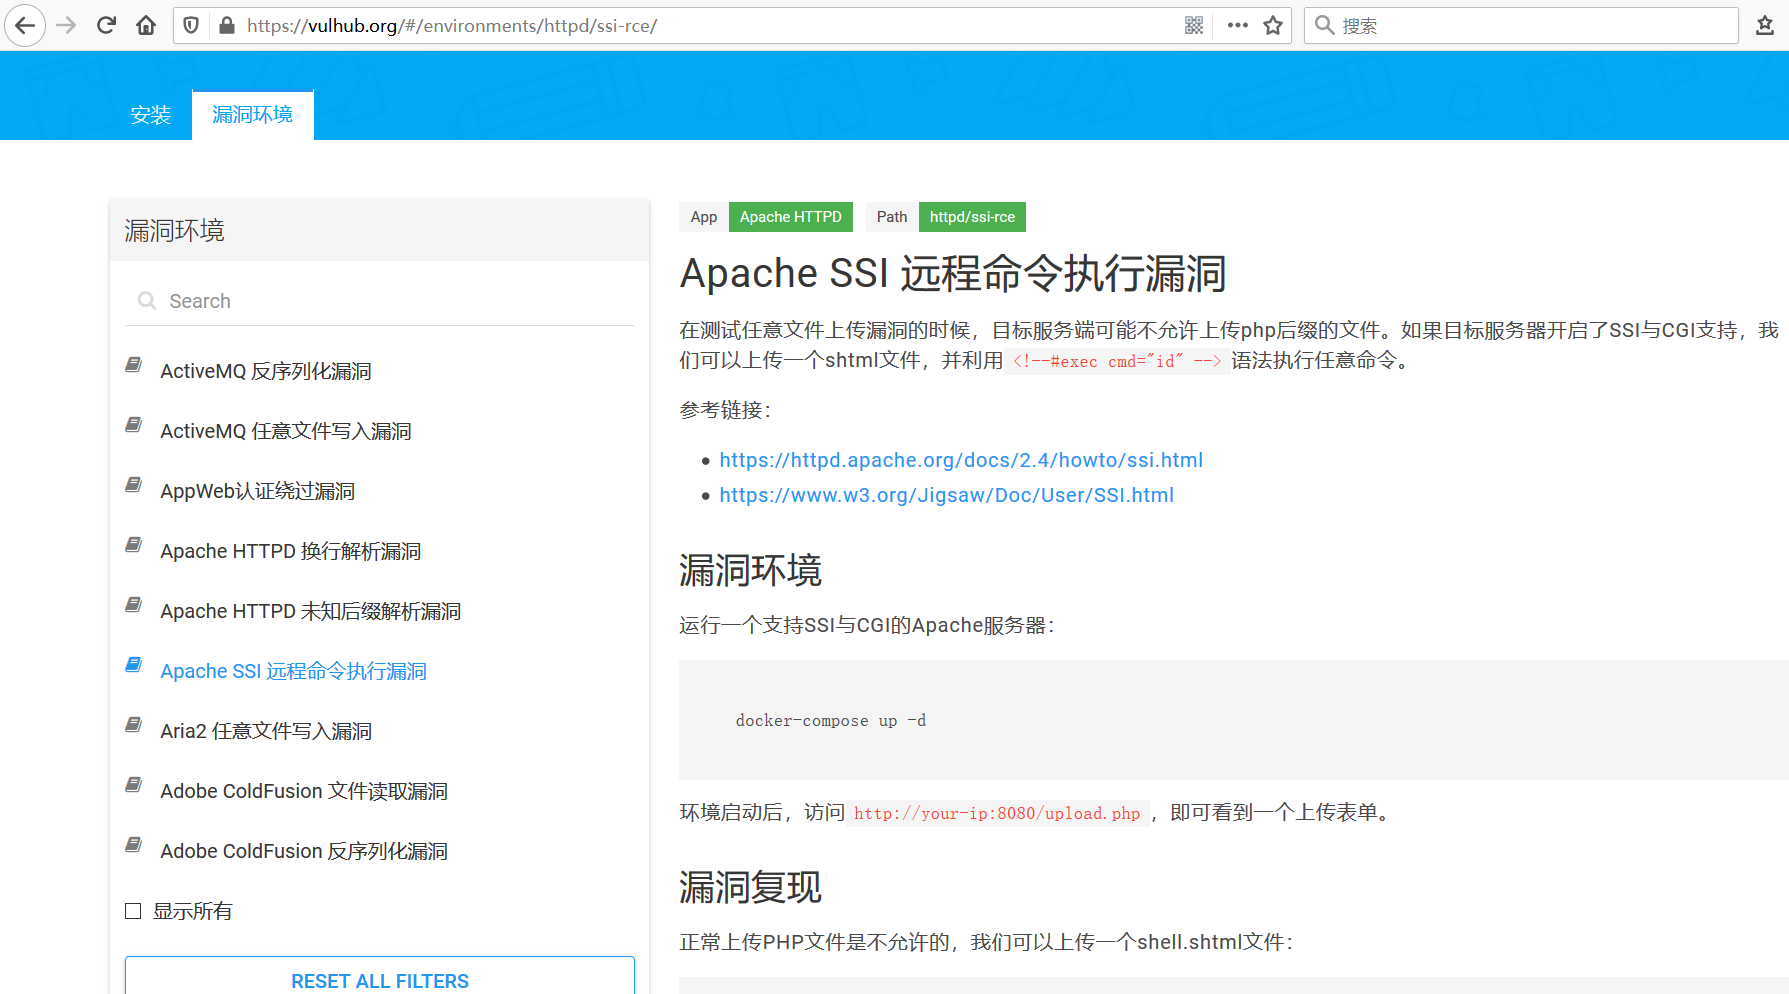Open the httpd.apache.org ssi.html reference link

click(x=961, y=460)
